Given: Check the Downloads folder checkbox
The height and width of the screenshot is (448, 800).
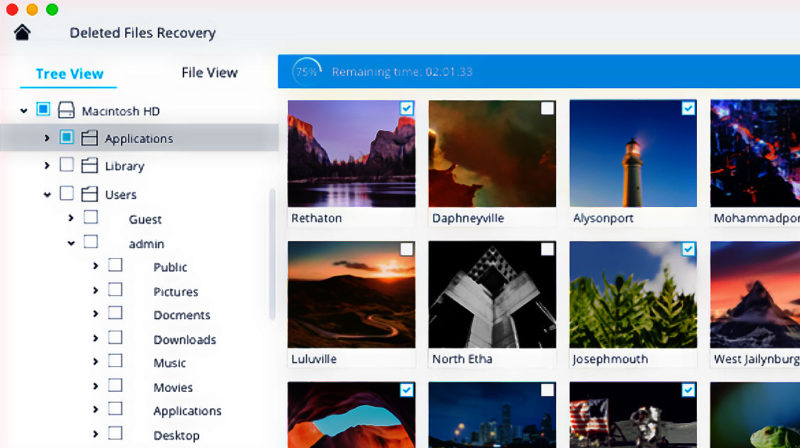Looking at the screenshot, I should pos(115,337).
